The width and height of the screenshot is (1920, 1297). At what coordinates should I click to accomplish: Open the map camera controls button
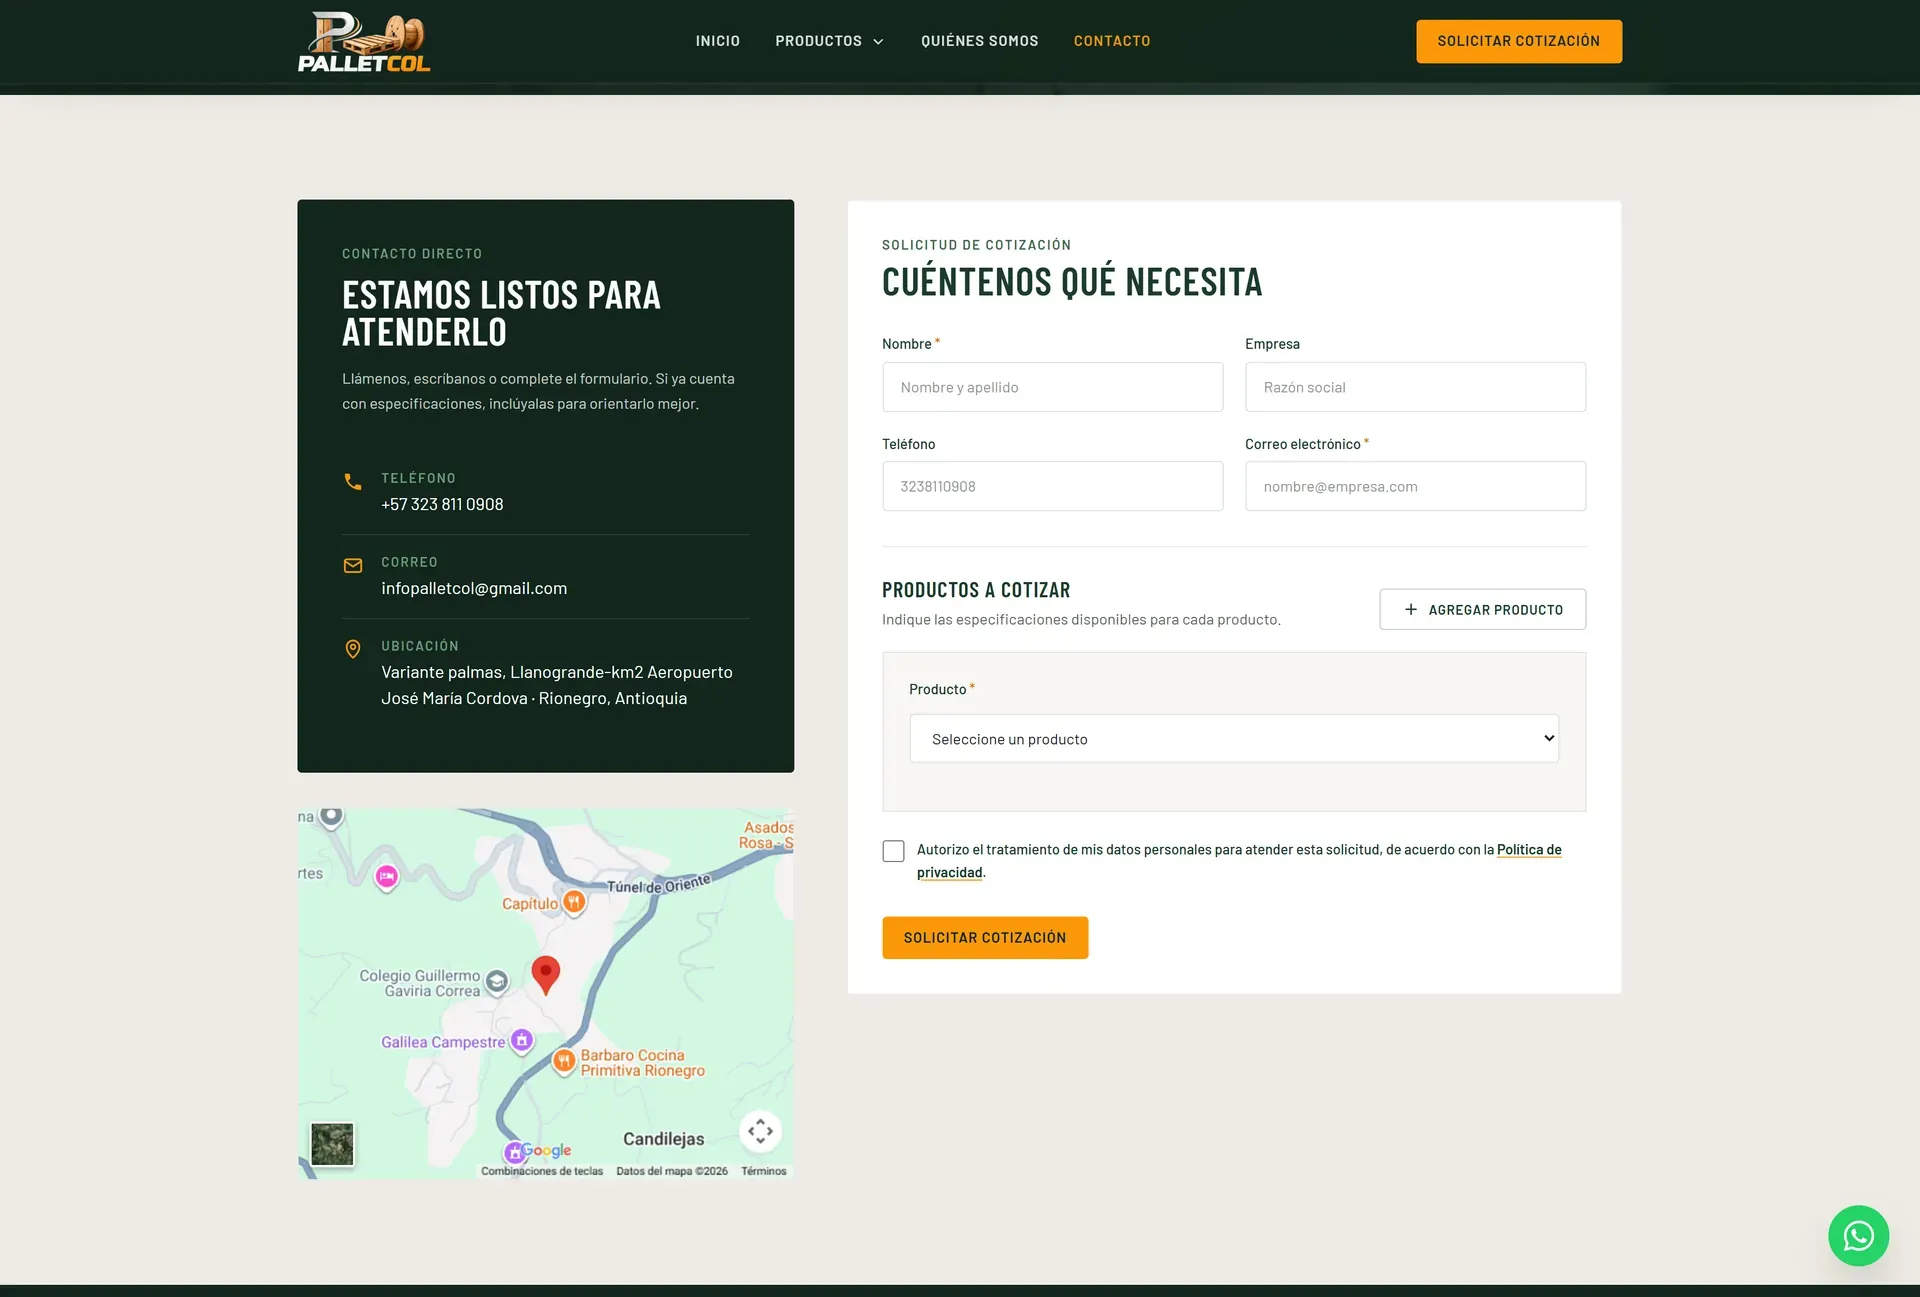(x=760, y=1131)
